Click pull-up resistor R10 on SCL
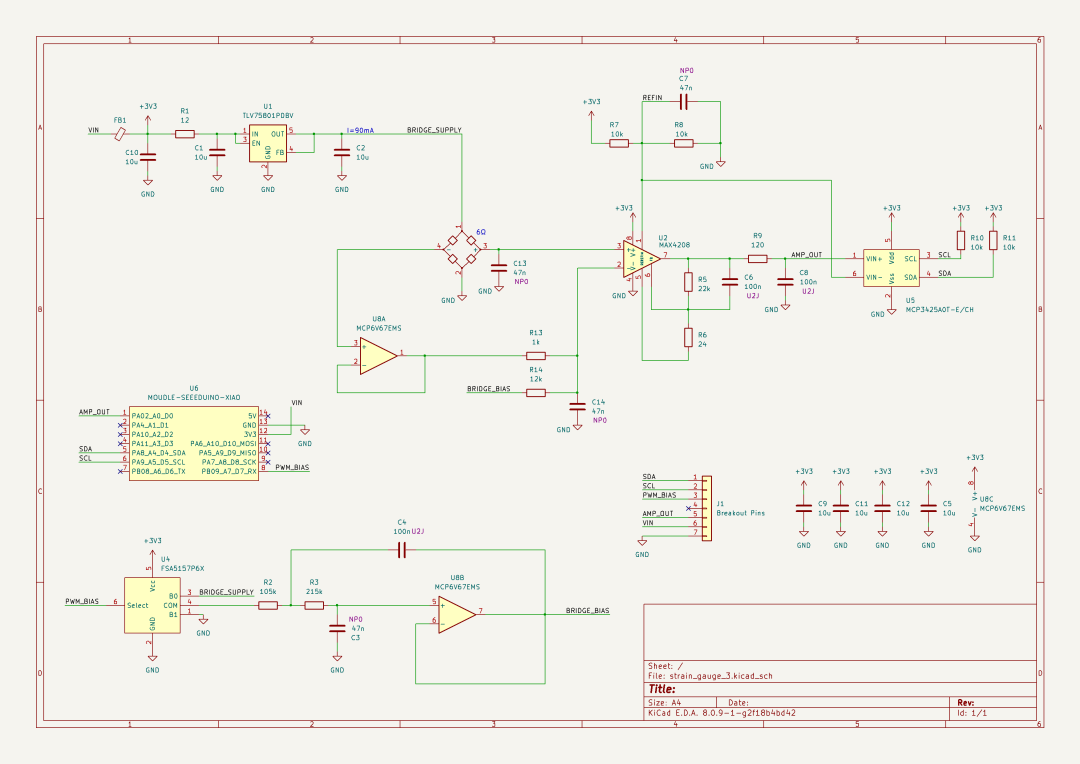The height and width of the screenshot is (764, 1080). point(961,240)
